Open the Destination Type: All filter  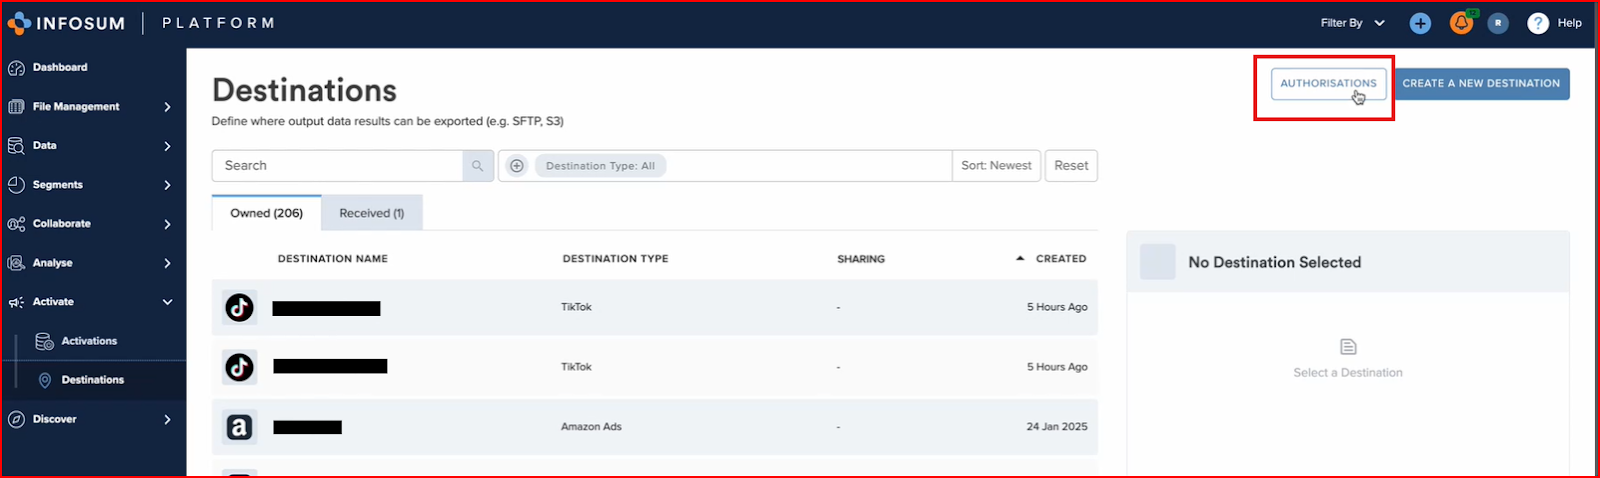pos(600,166)
